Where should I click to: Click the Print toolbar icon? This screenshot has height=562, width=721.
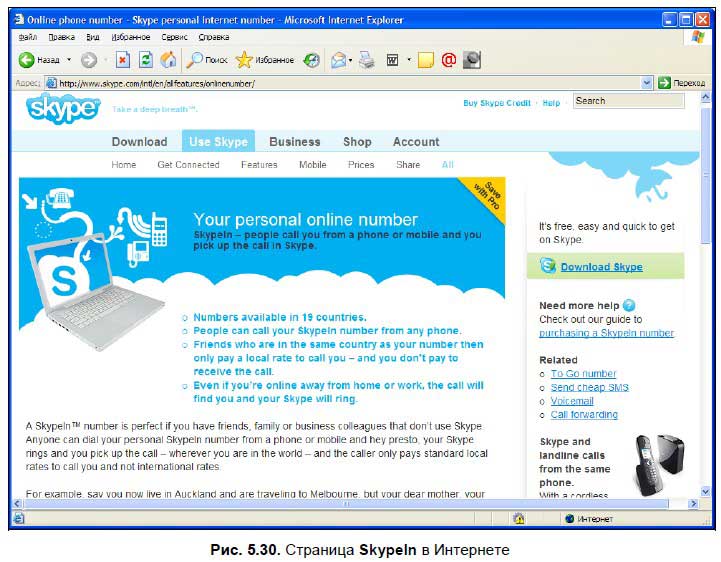[367, 60]
